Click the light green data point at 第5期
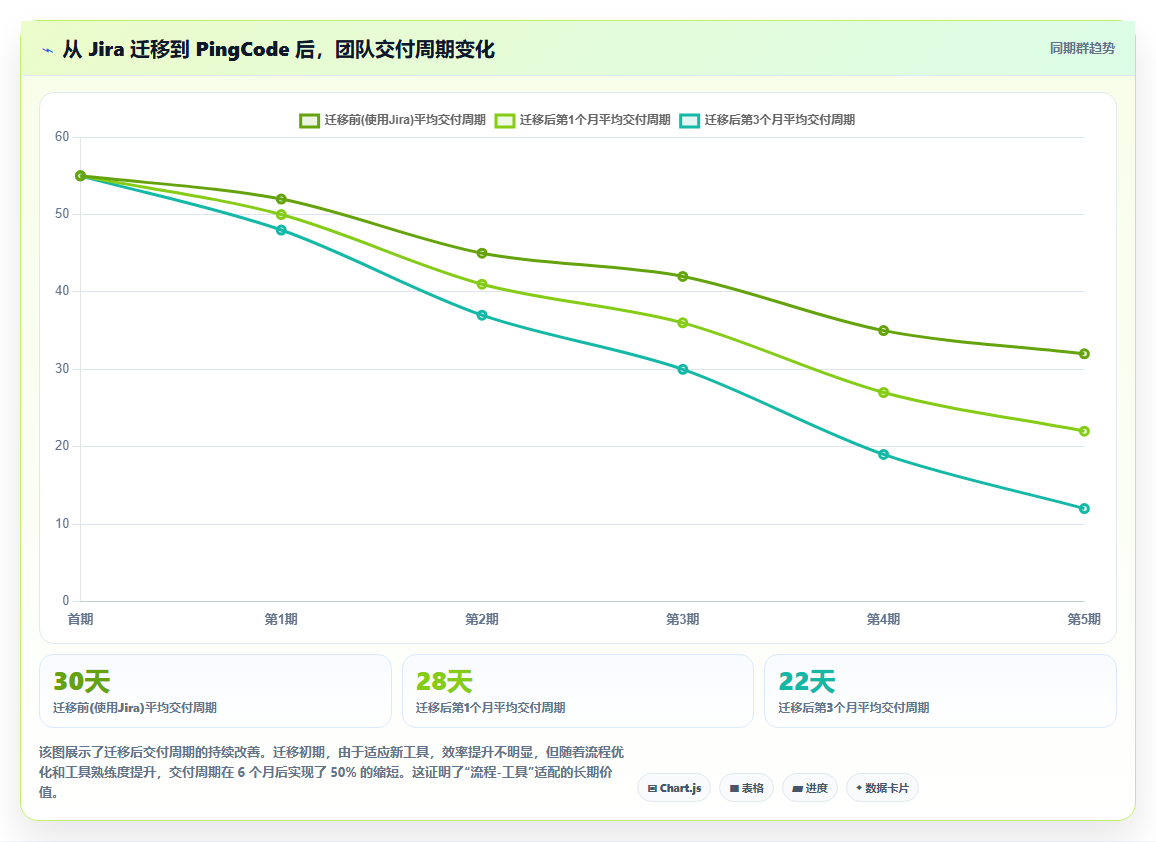 pyautogui.click(x=1084, y=431)
